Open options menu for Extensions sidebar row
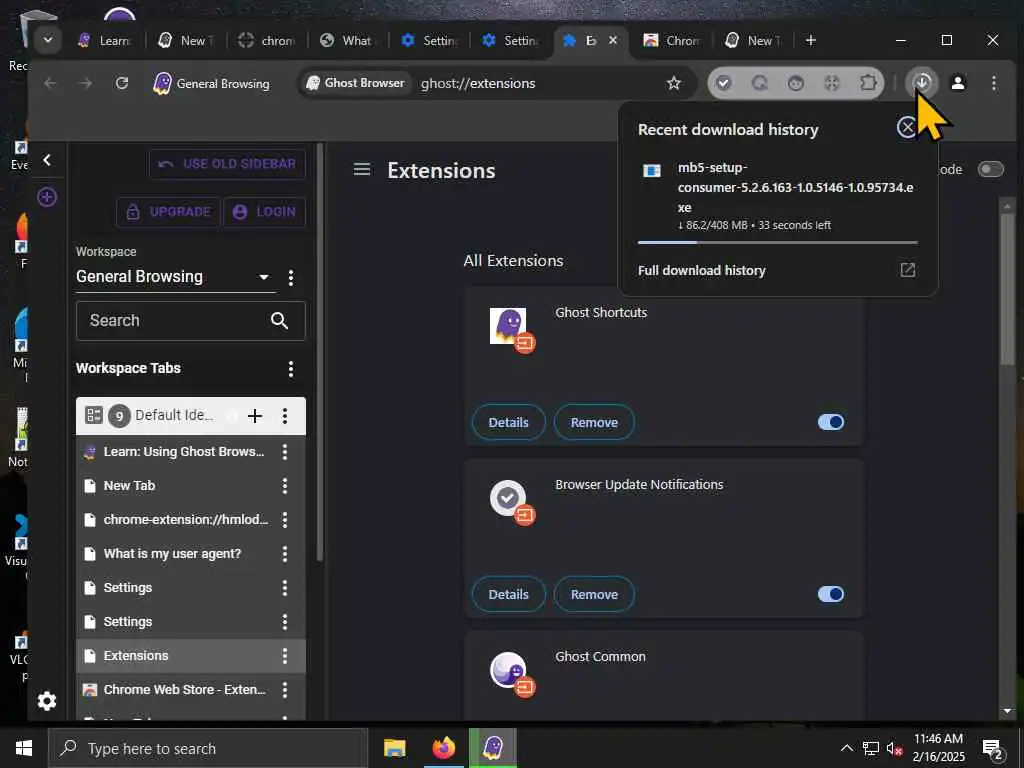The image size is (1024, 768). (x=285, y=656)
